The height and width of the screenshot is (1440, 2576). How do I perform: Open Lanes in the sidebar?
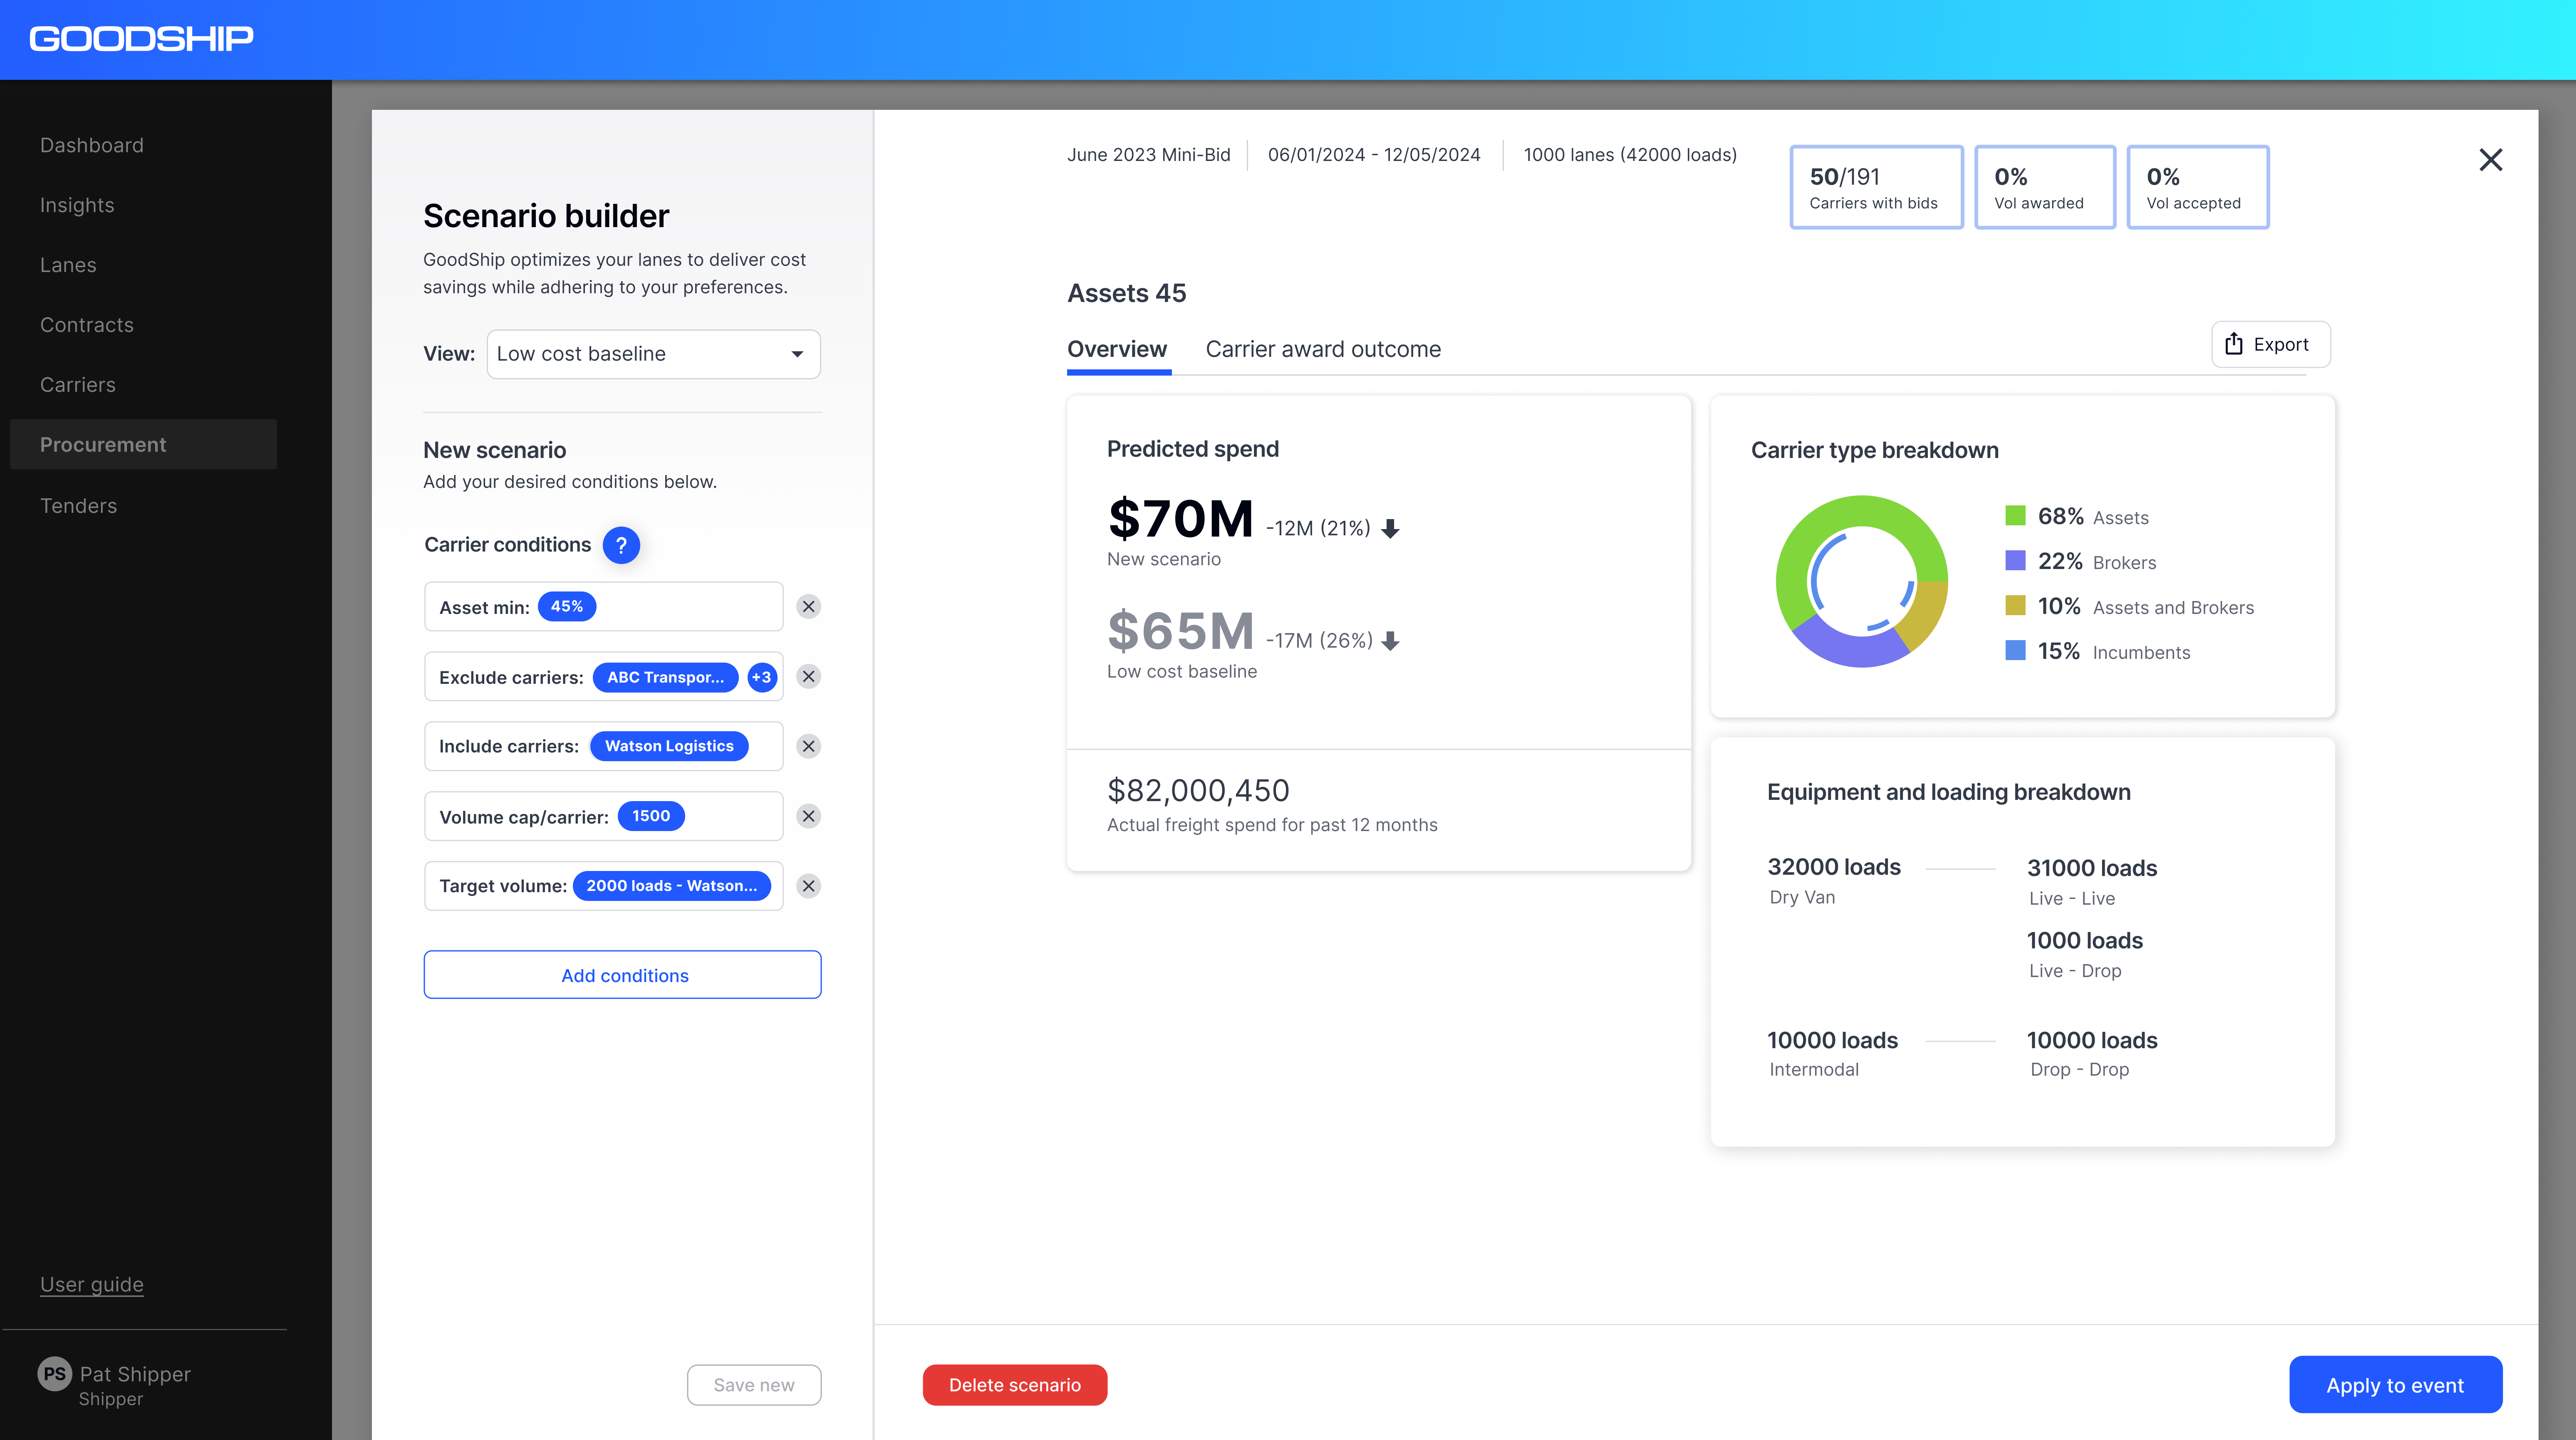68,265
